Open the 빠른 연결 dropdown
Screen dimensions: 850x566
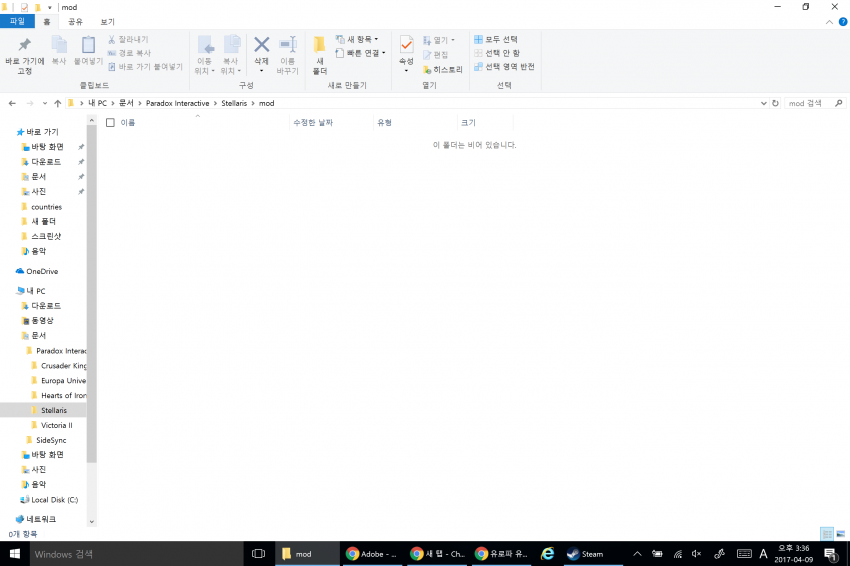point(360,53)
